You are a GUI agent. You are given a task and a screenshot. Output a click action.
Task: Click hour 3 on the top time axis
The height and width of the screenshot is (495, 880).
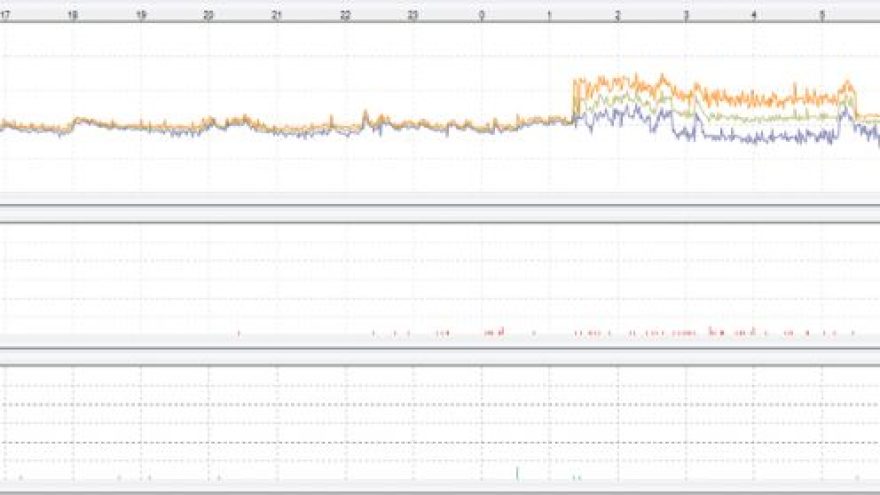click(686, 16)
